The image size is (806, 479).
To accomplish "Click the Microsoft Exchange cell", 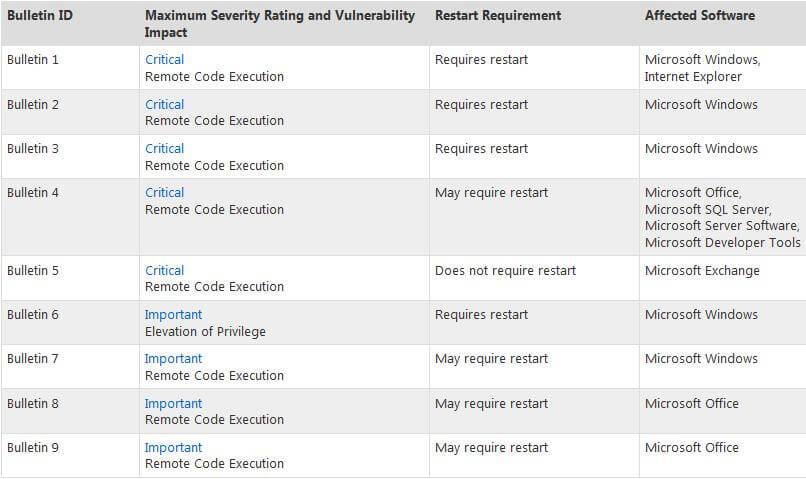I will tap(702, 270).
